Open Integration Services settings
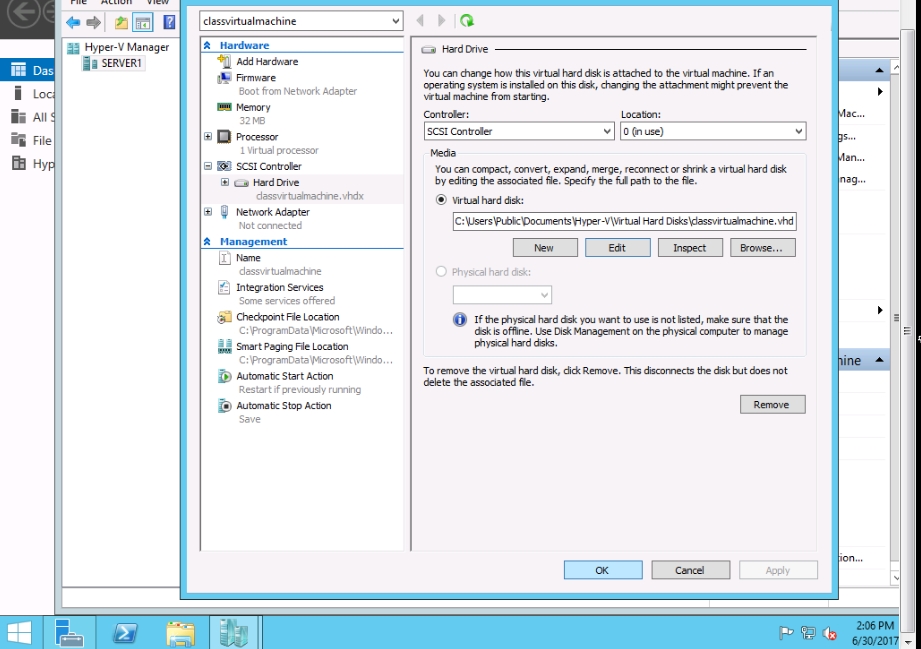921x649 pixels. click(x=279, y=287)
